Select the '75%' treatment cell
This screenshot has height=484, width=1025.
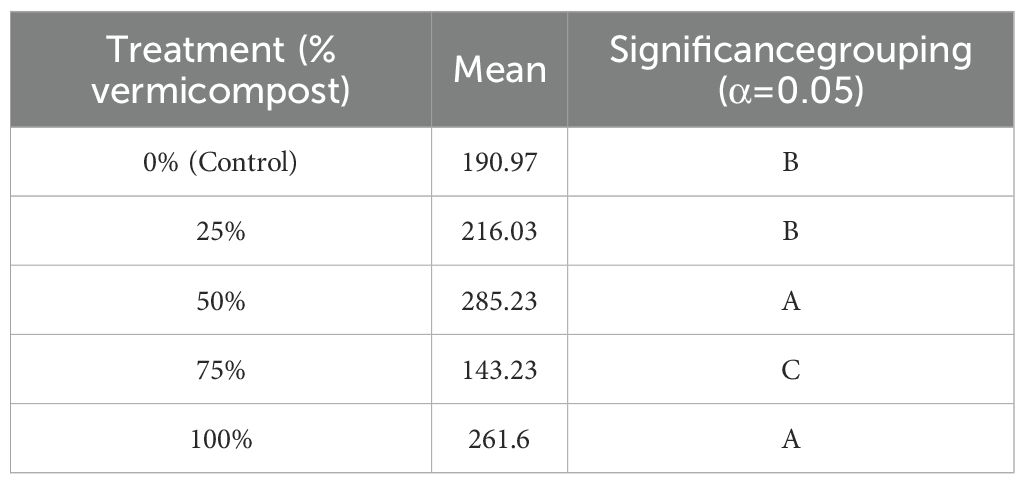[220, 369]
